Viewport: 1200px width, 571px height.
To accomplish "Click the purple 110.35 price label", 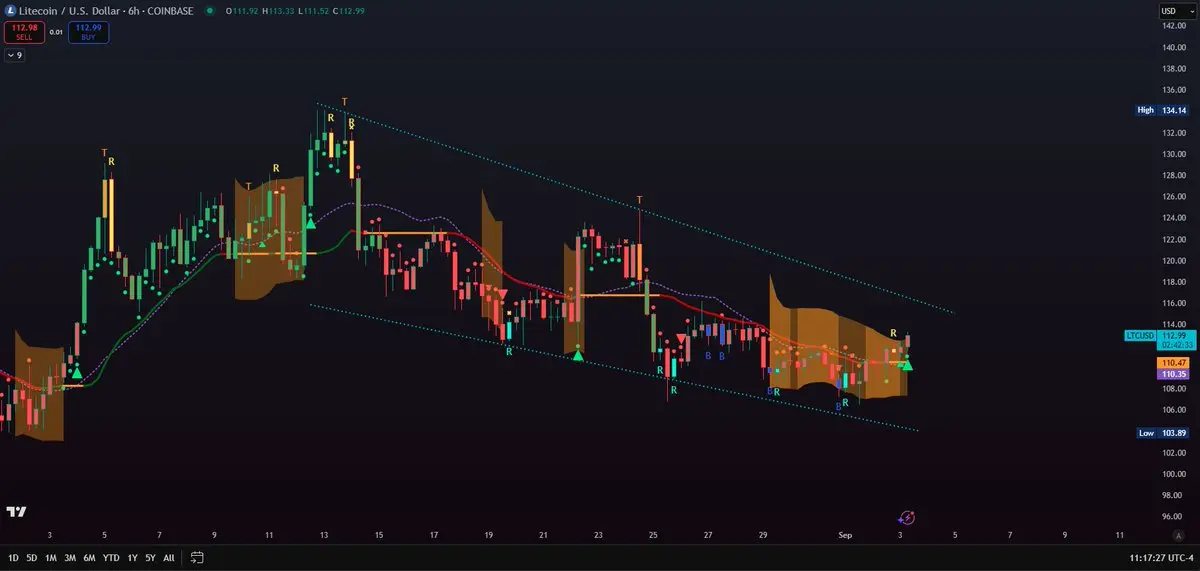I will pos(1172,374).
